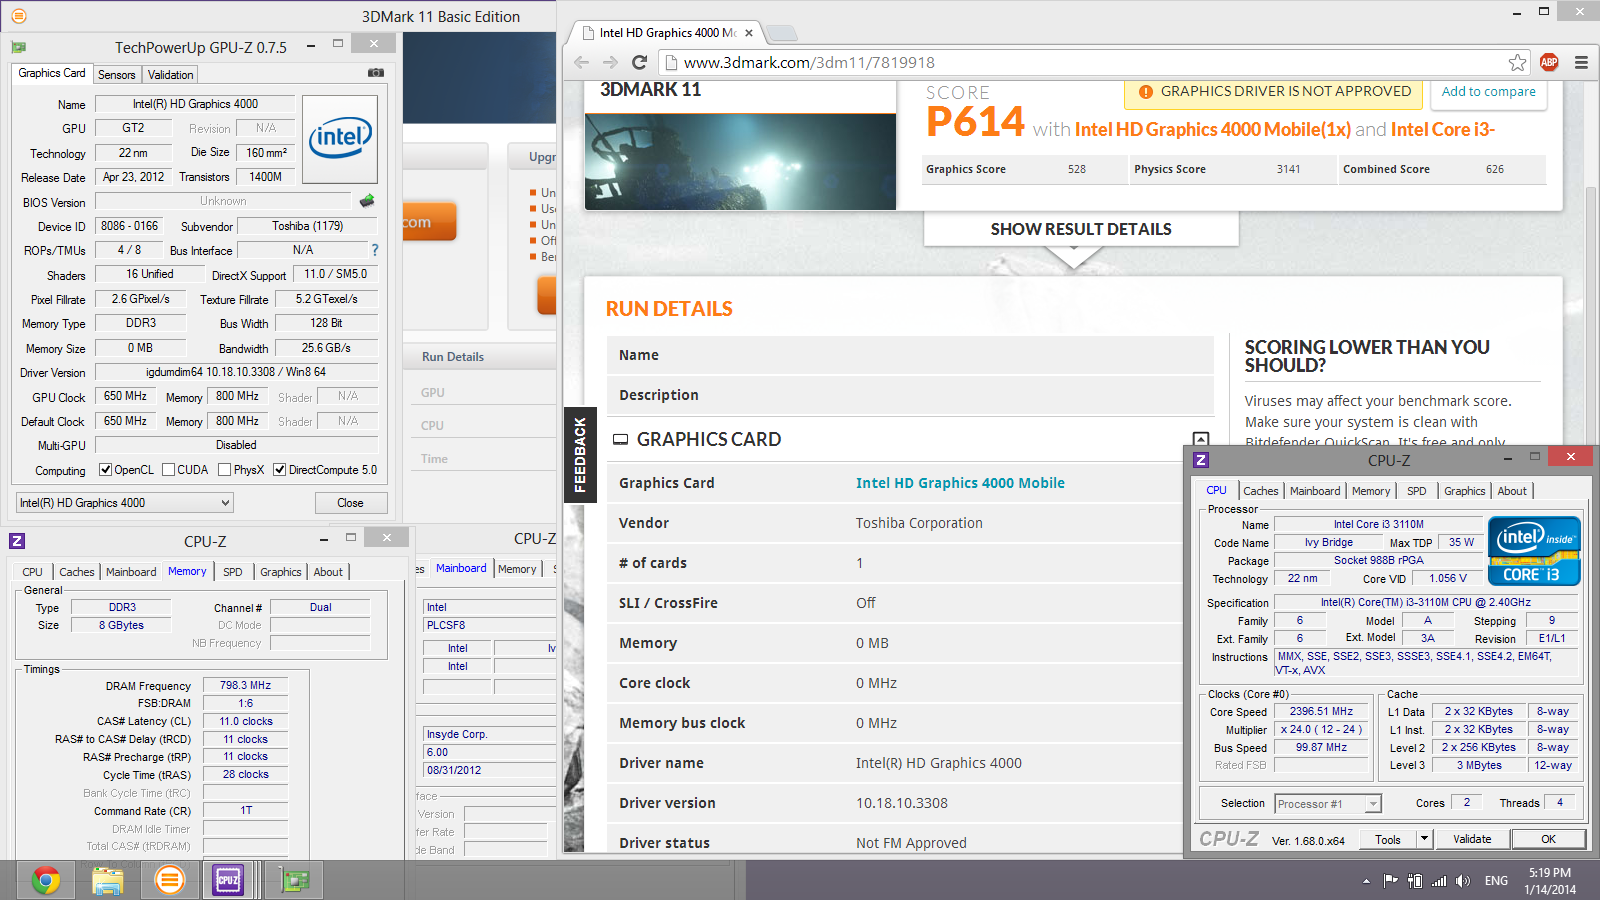Screen dimensions: 1600x900
Task: Click the Validate button in CPU-Z
Action: click(x=1472, y=839)
